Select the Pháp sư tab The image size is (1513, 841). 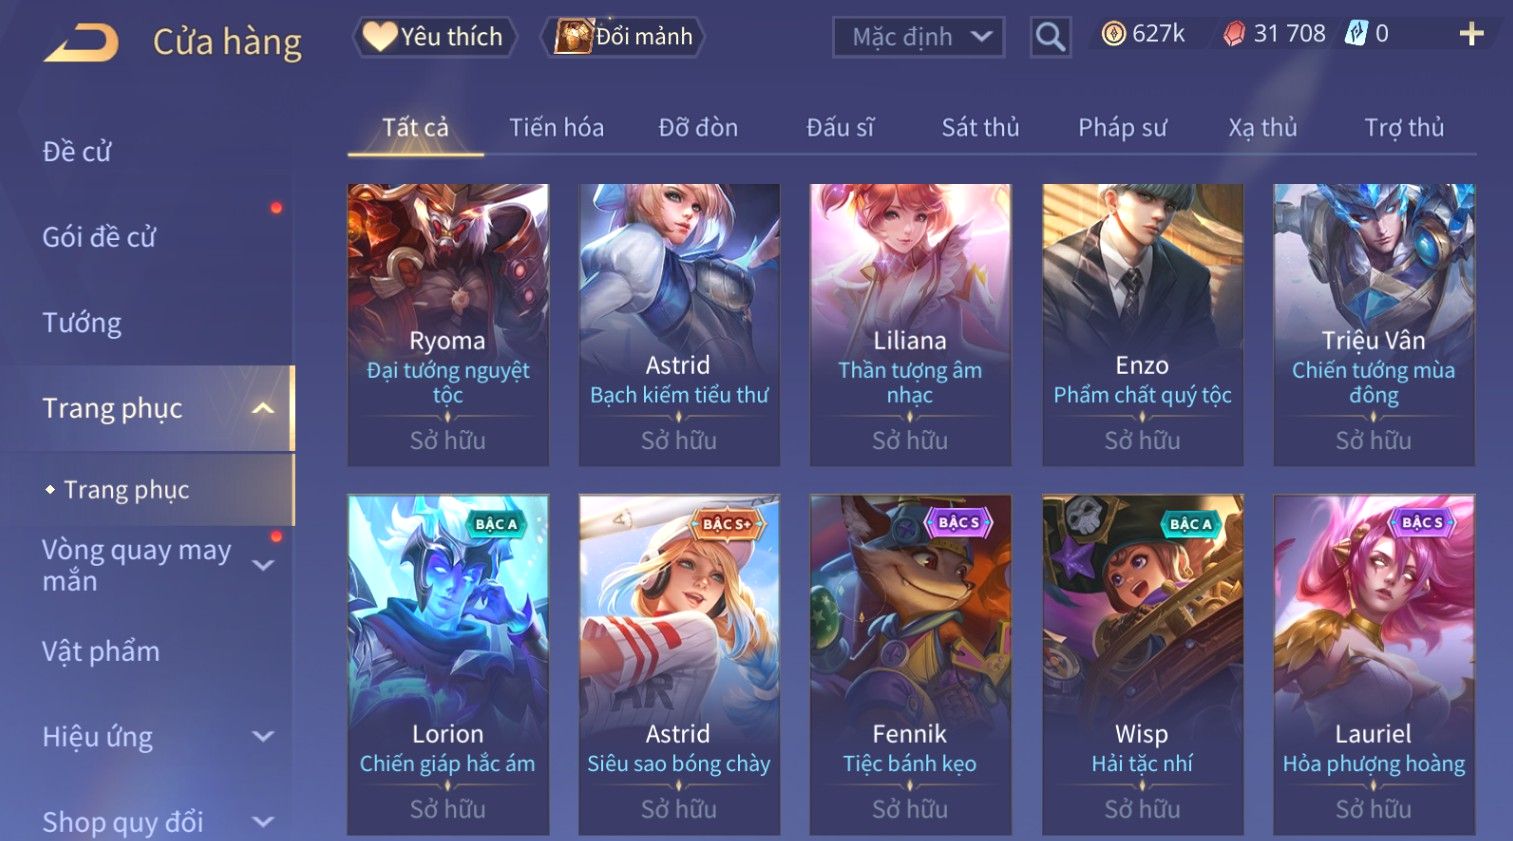coord(1122,128)
